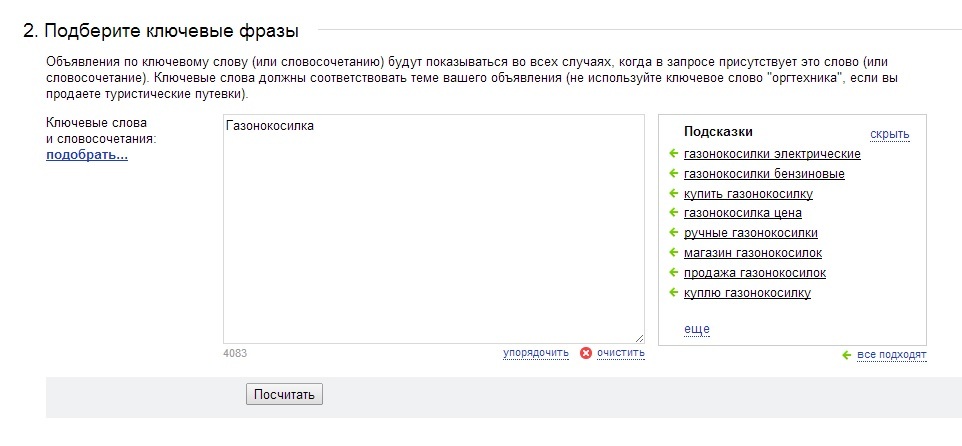Screen dimensions: 962x446
Task: Sort keywords with 'упорядочить' link
Action: tap(536, 353)
